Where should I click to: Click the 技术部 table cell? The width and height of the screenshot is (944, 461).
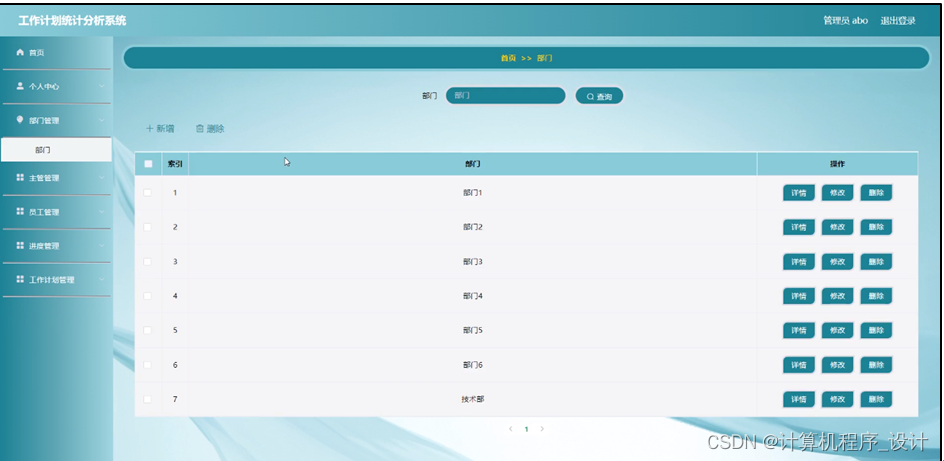(x=473, y=399)
